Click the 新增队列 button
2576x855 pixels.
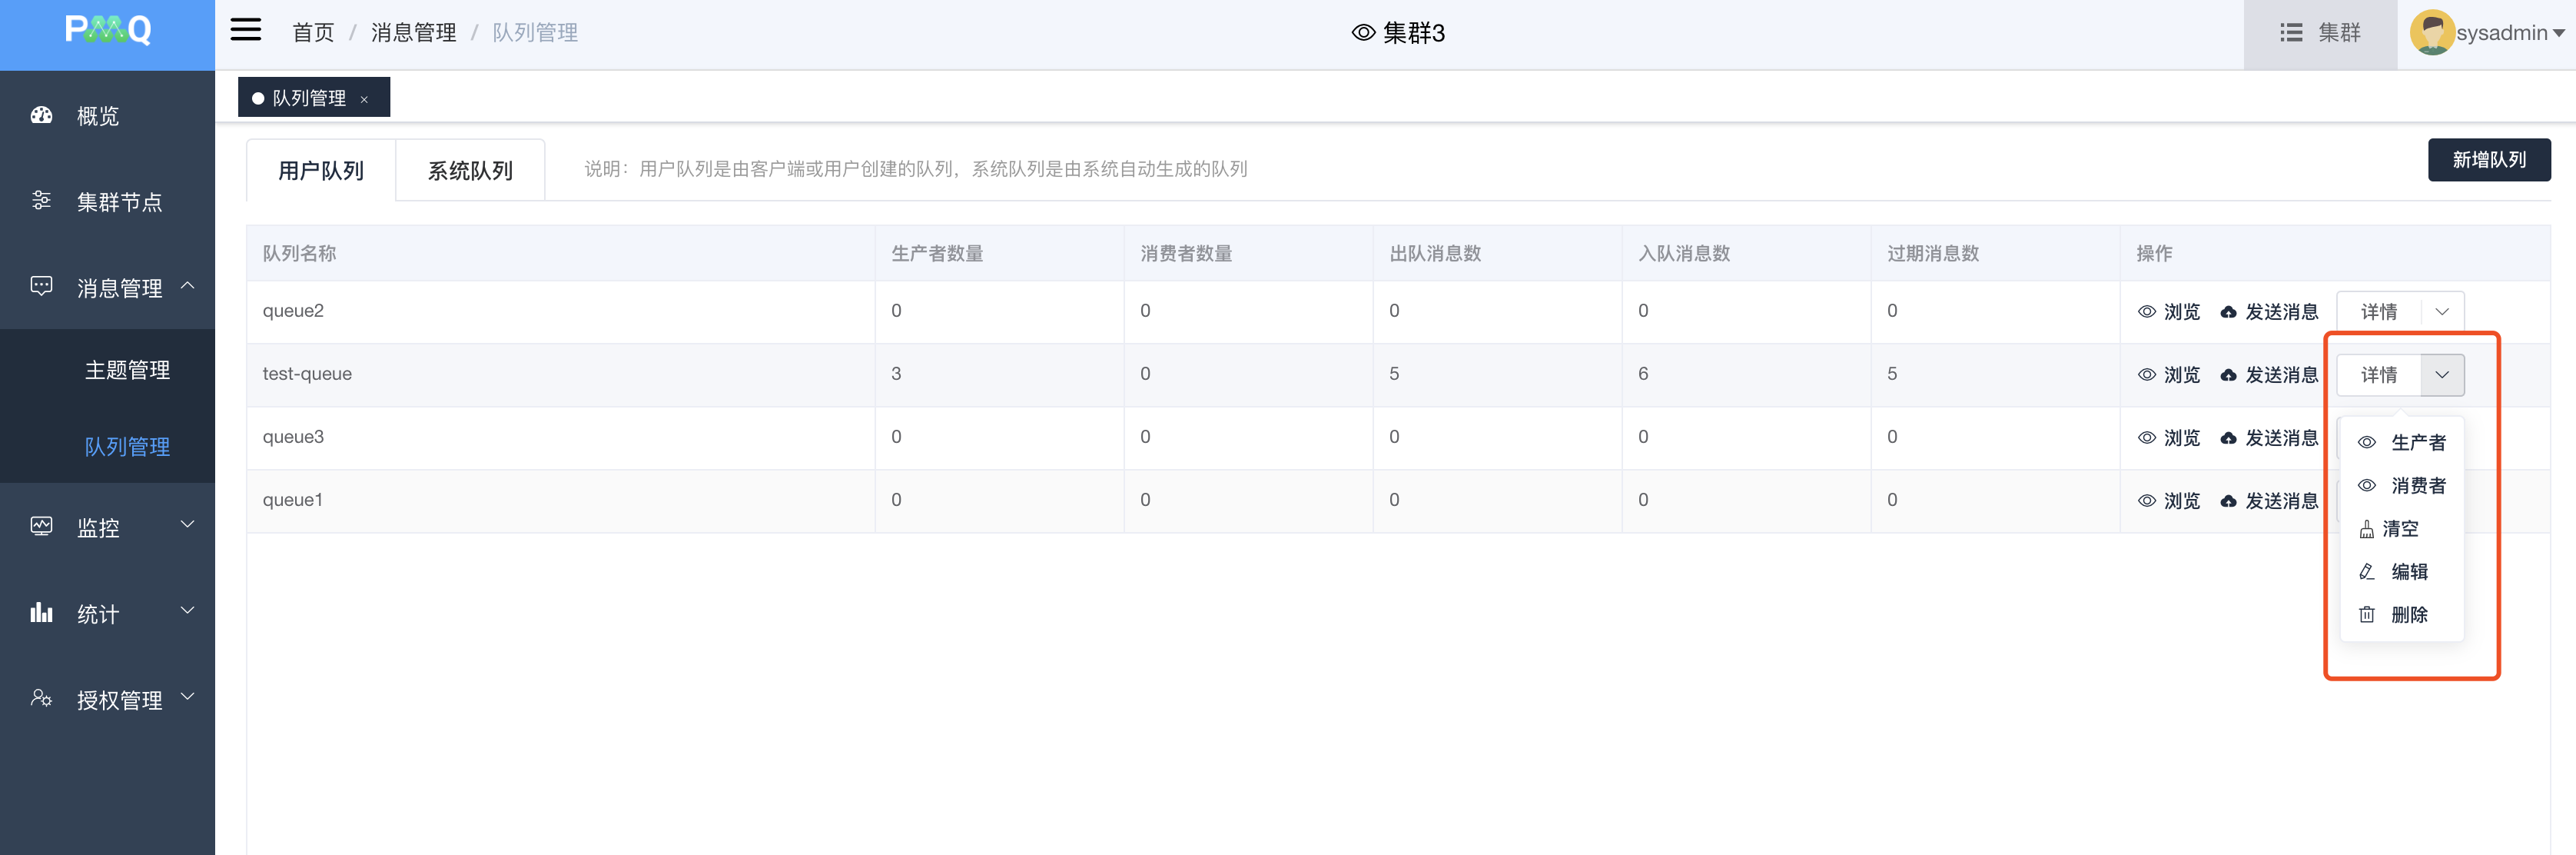point(2488,160)
